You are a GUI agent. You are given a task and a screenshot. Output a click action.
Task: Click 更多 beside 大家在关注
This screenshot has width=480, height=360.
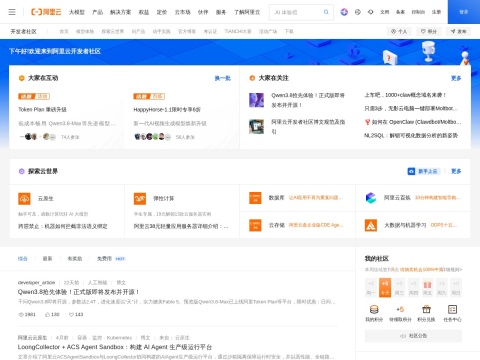[456, 78]
